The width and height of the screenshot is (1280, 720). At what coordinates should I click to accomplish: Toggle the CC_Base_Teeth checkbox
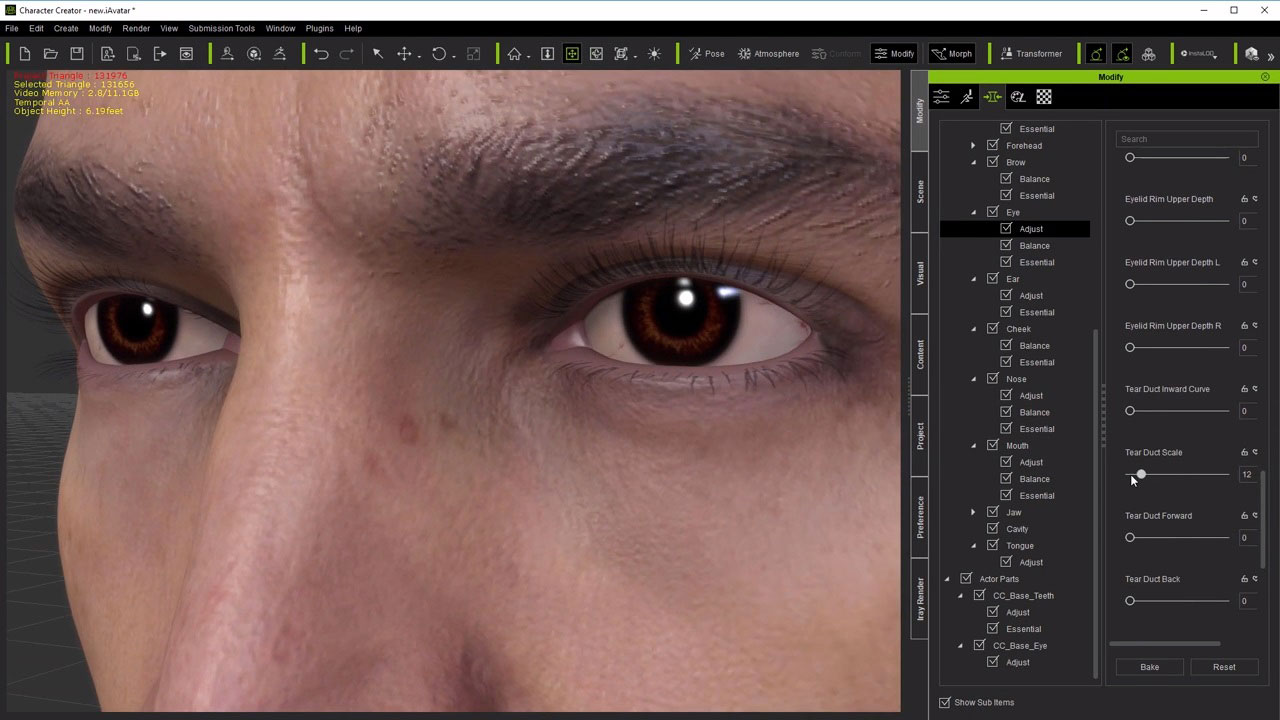pyautogui.click(x=980, y=596)
